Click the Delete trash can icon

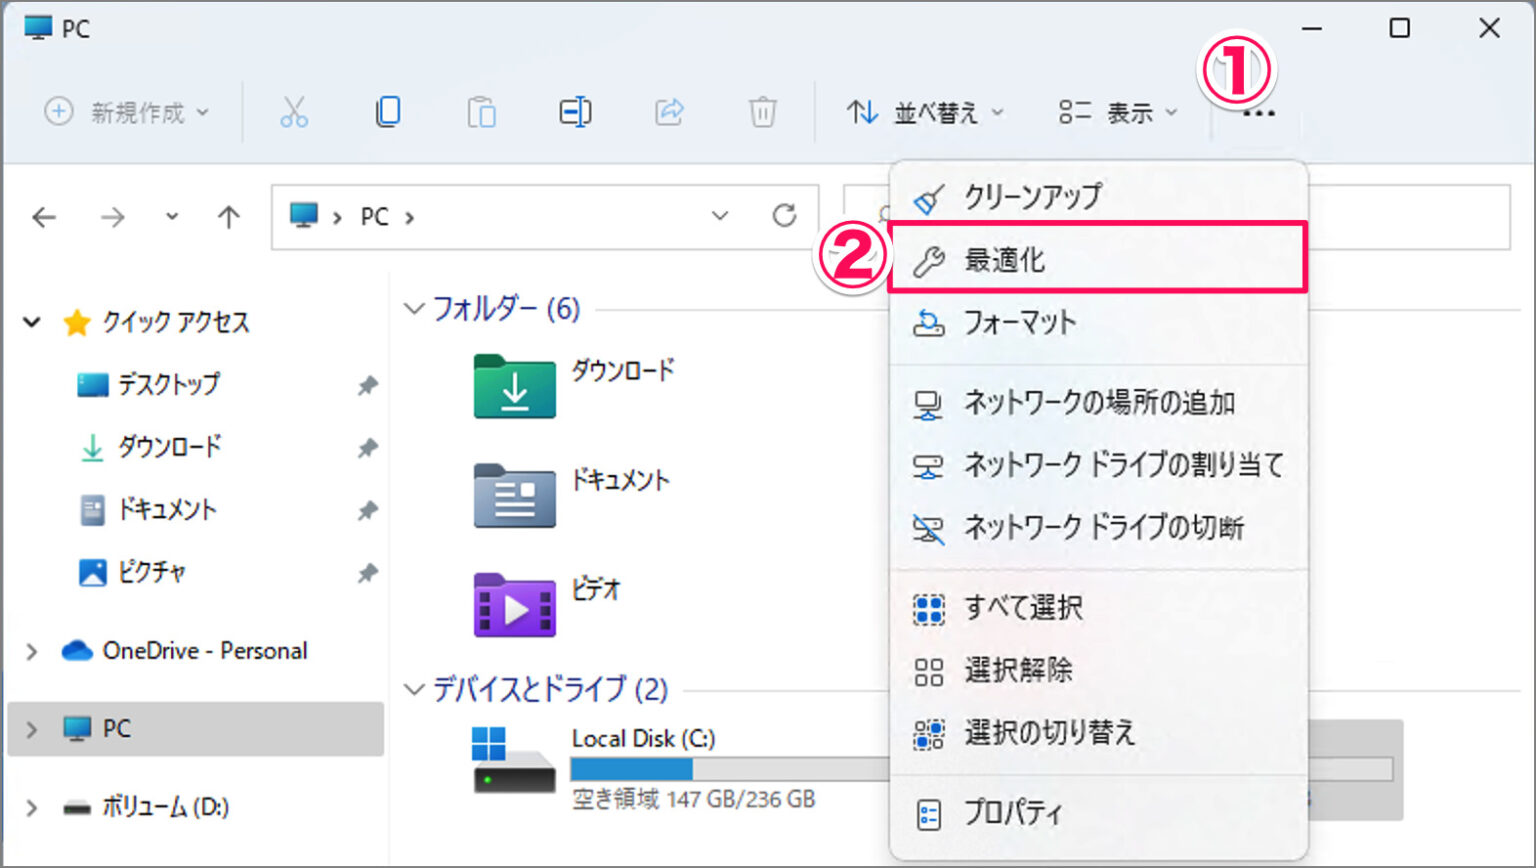[762, 111]
